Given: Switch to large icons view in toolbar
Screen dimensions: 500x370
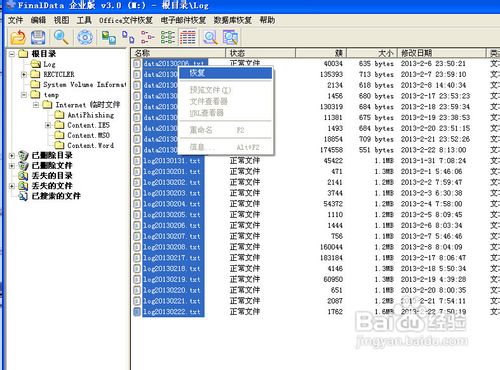Looking at the screenshot, I should click(x=109, y=37).
